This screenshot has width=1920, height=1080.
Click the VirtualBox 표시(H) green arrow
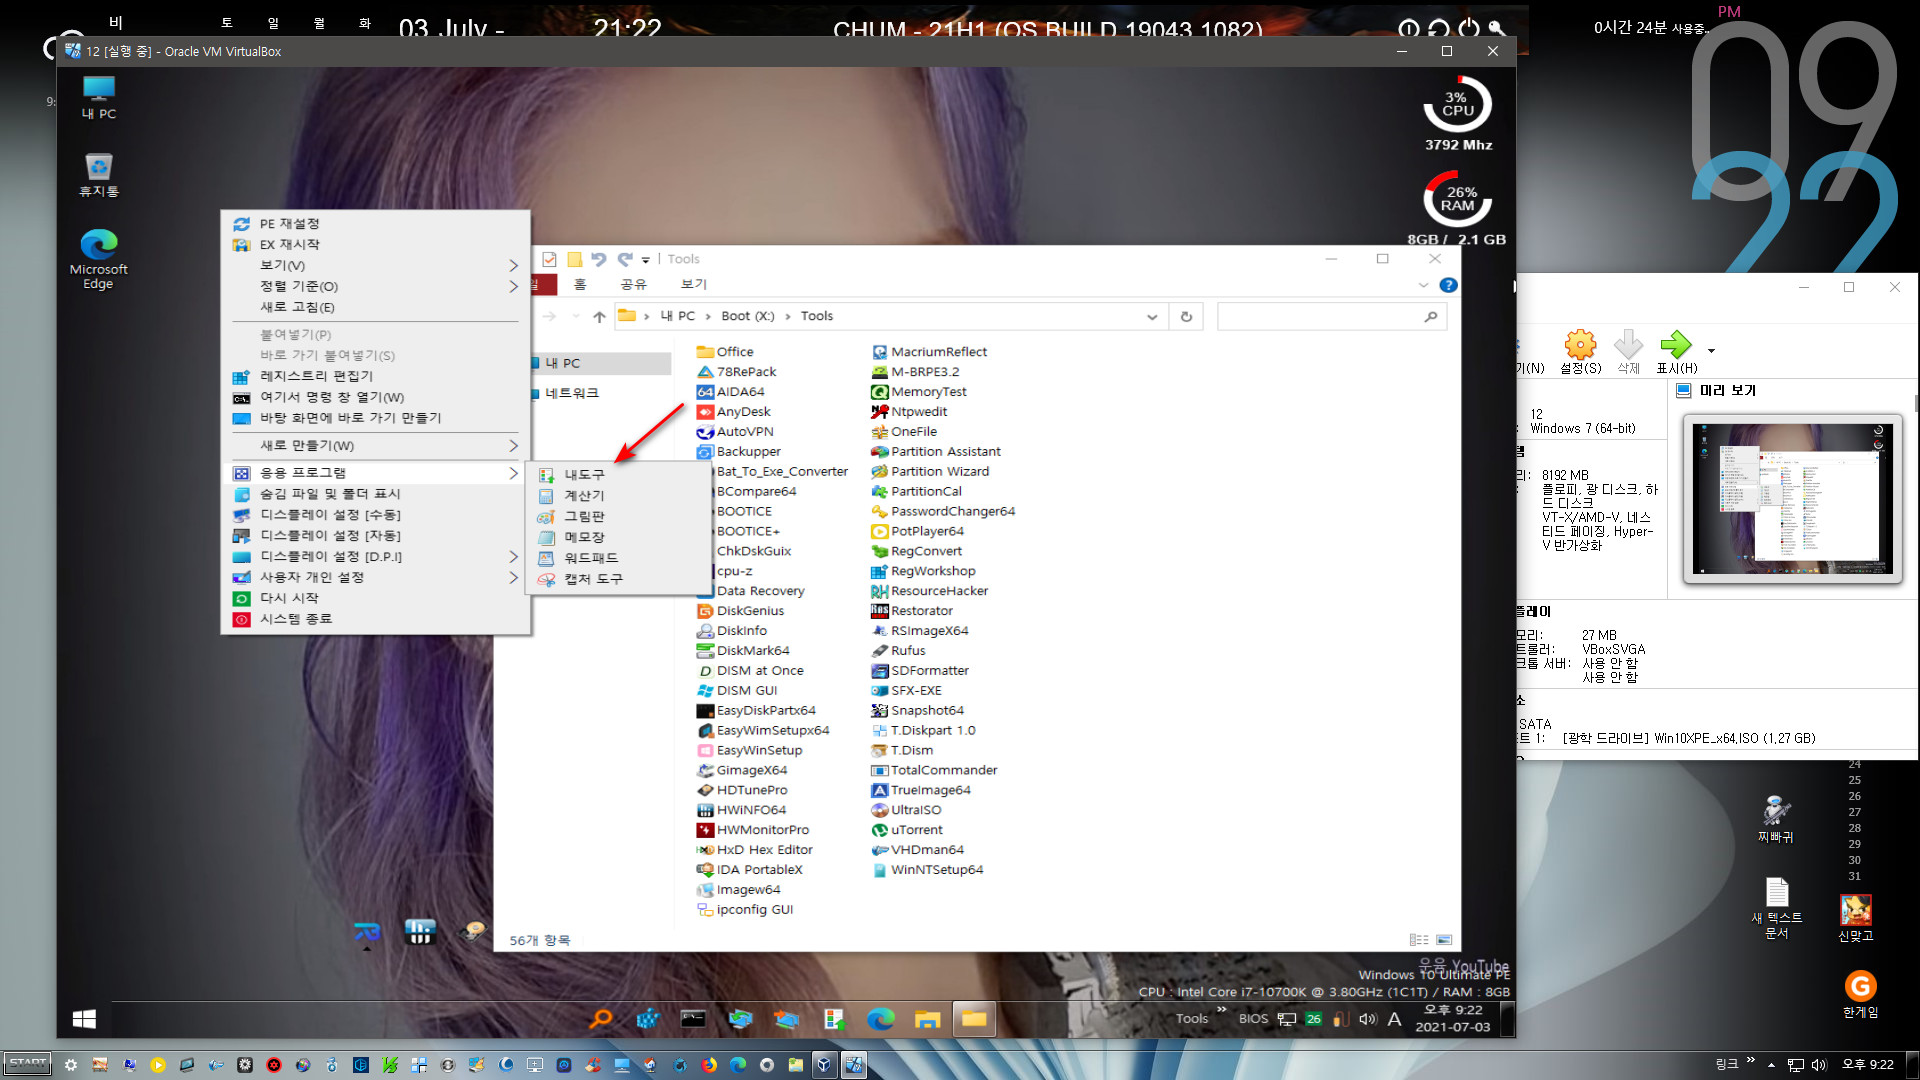point(1676,351)
